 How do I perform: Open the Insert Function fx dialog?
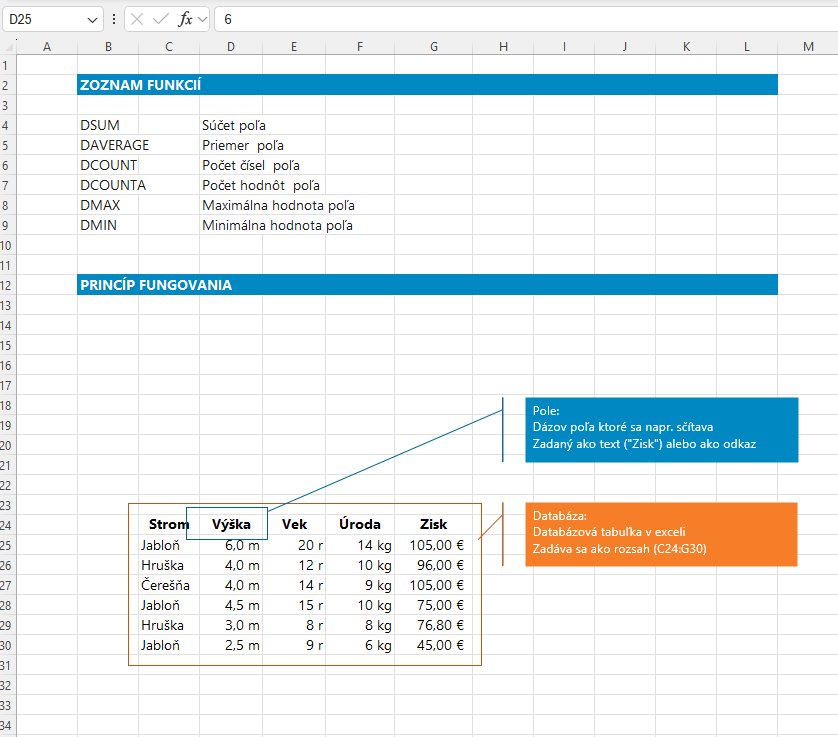point(185,19)
